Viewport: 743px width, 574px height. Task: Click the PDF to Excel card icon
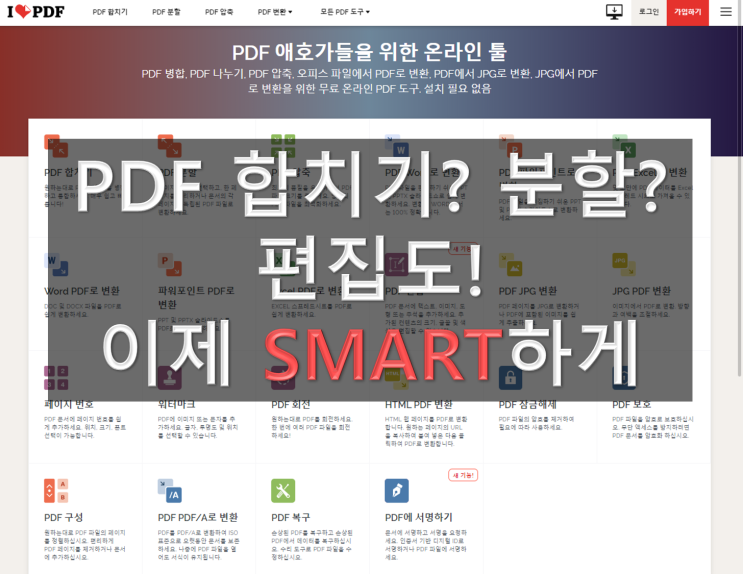click(624, 146)
